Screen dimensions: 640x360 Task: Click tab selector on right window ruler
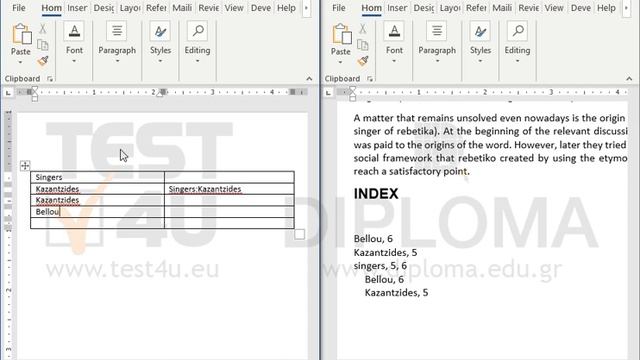329,93
